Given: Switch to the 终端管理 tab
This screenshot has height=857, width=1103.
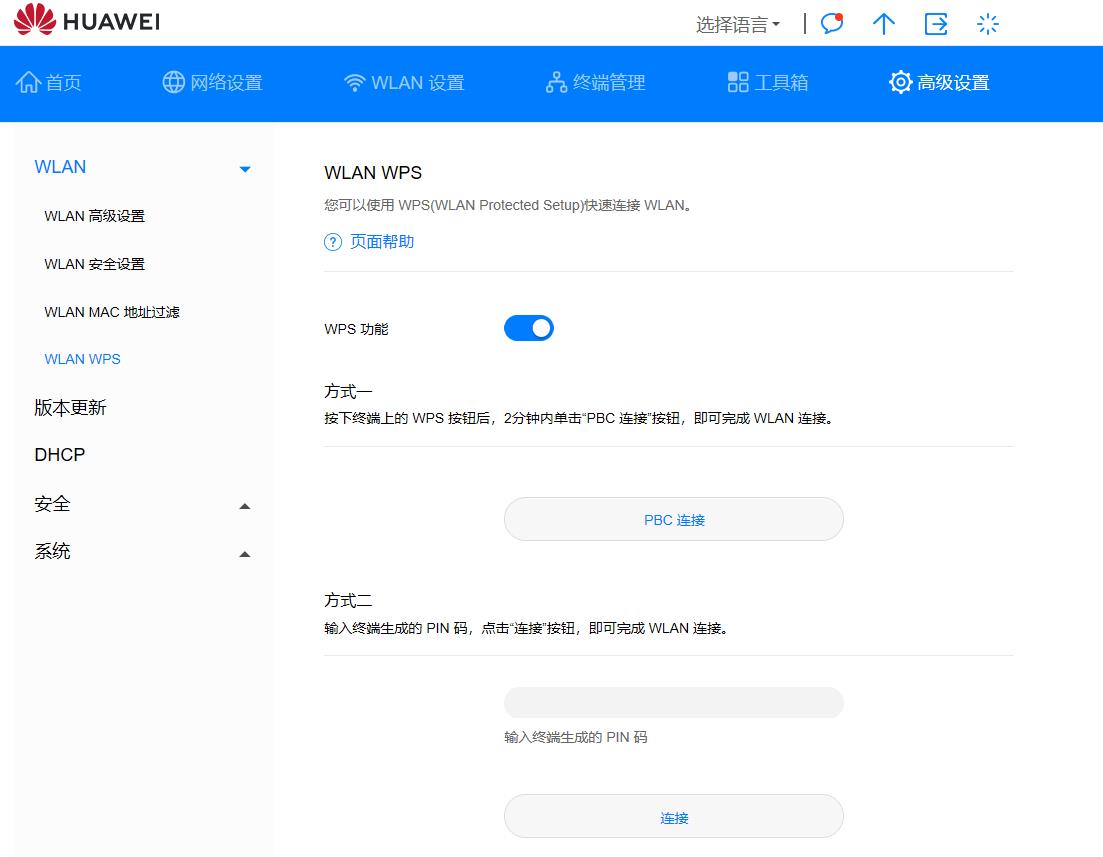Looking at the screenshot, I should tap(595, 82).
